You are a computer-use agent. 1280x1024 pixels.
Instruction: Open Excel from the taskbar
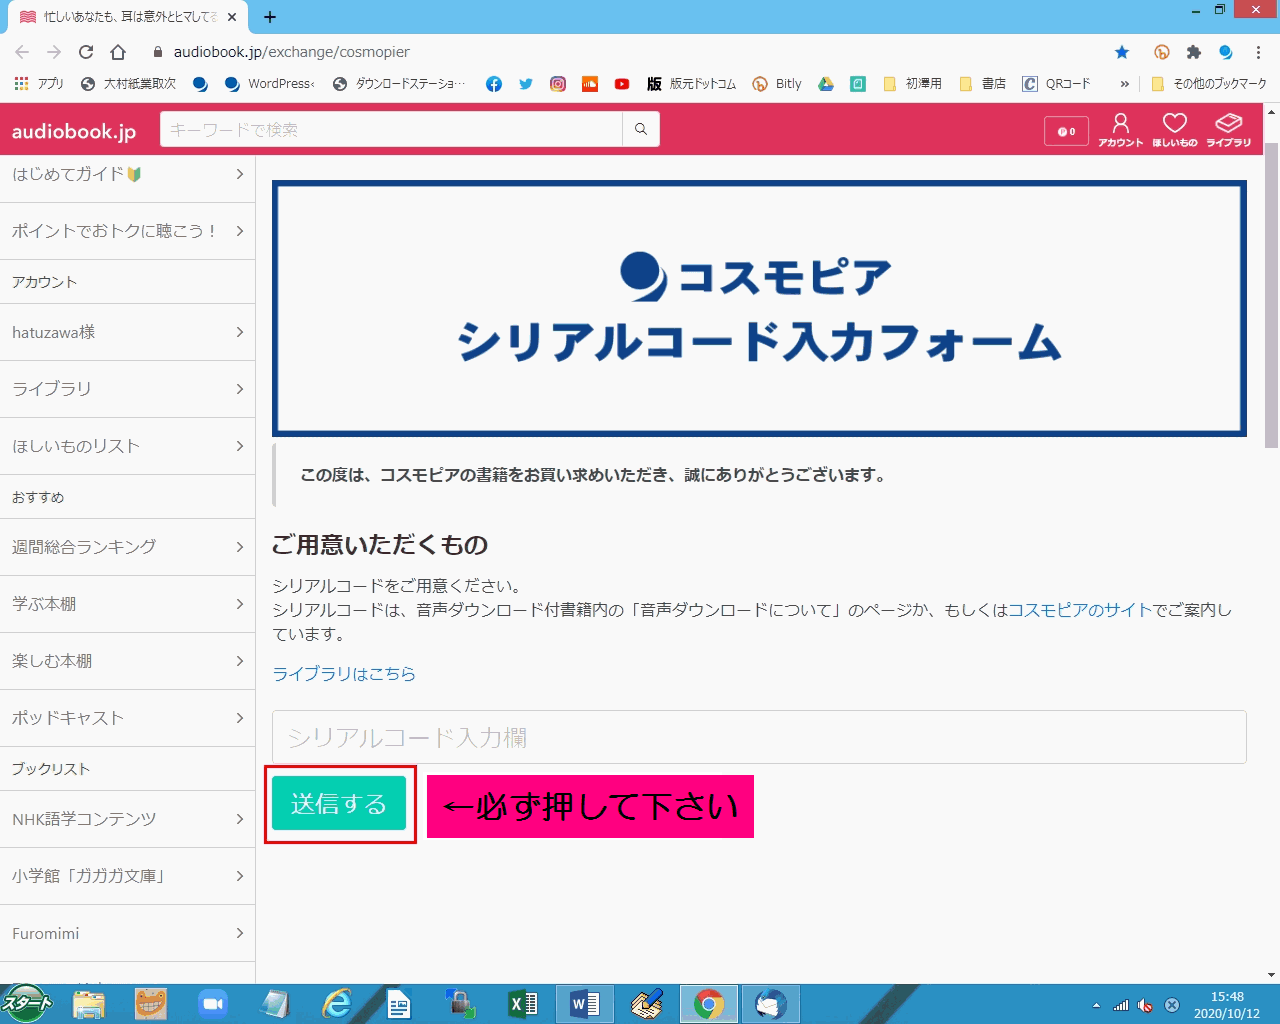(x=523, y=1004)
